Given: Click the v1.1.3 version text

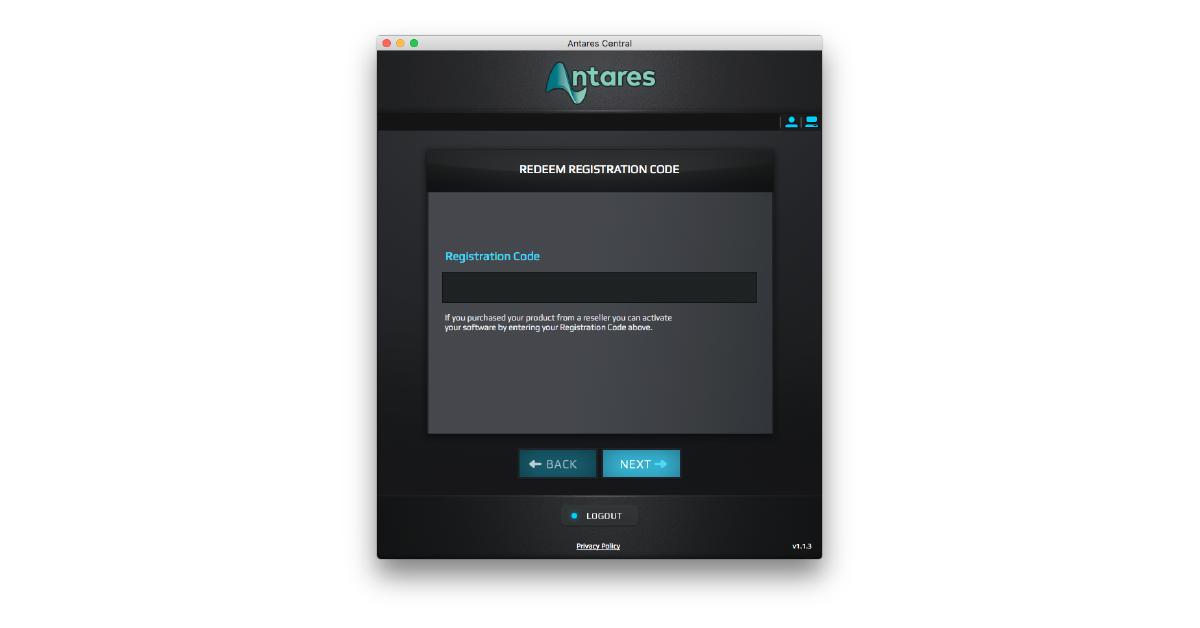Looking at the screenshot, I should pyautogui.click(x=802, y=546).
